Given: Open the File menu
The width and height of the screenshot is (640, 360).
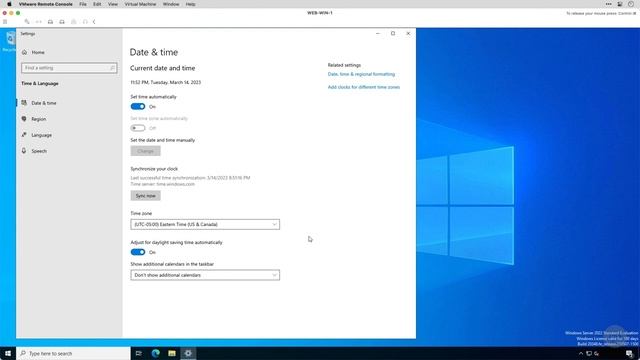Looking at the screenshot, I should point(83,4).
